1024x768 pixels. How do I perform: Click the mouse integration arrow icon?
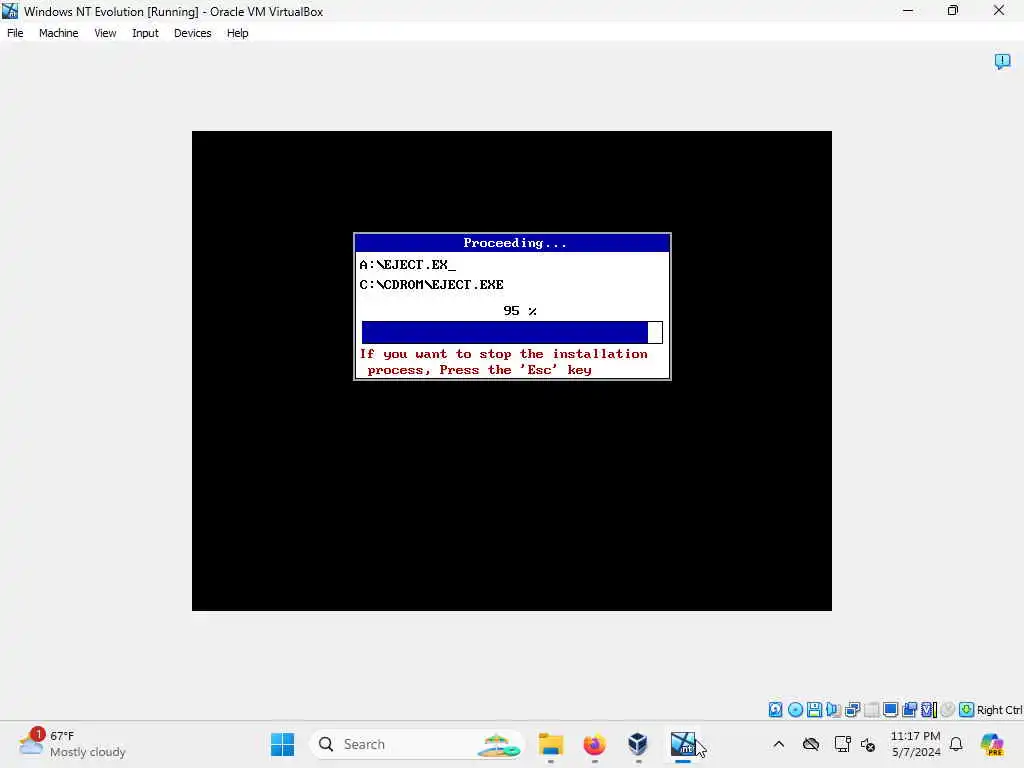[x=967, y=710]
